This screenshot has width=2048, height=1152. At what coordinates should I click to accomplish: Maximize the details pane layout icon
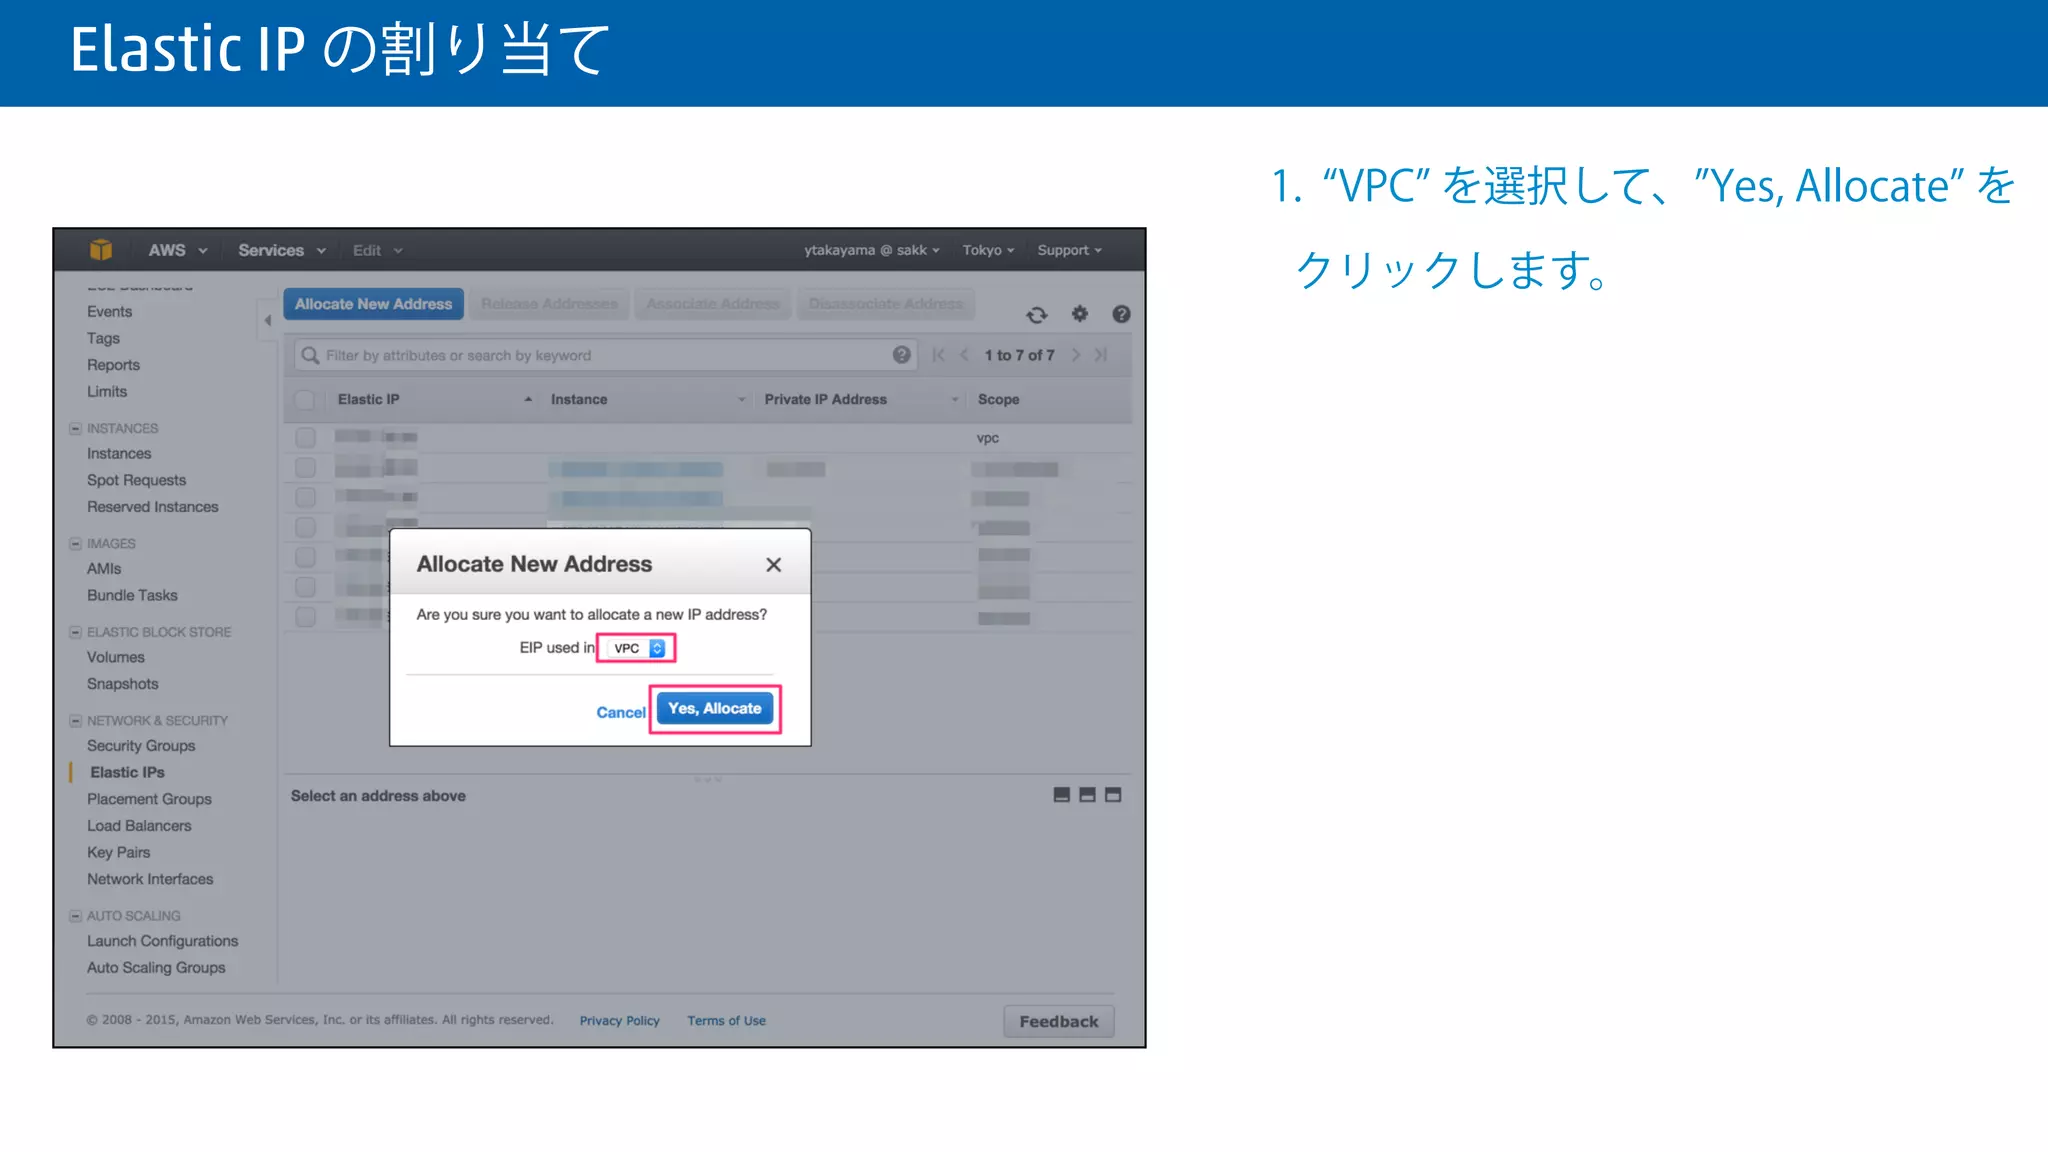(x=1113, y=795)
